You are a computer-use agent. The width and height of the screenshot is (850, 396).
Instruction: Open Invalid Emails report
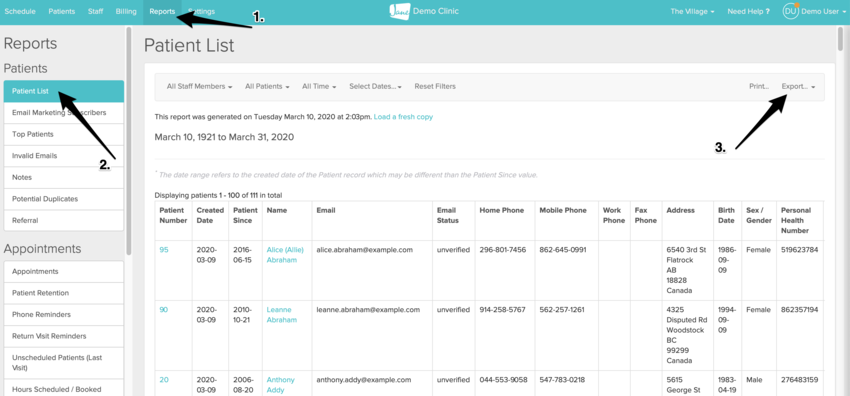(x=63, y=156)
